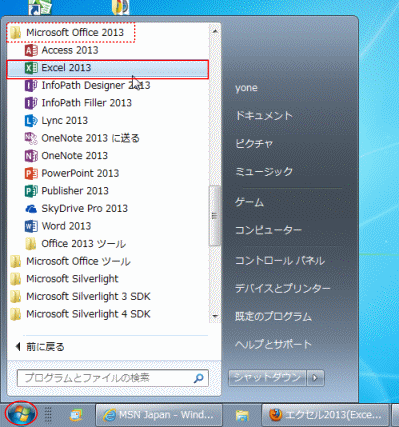Click the program list scroll-up arrow
The width and height of the screenshot is (399, 427).
click(x=215, y=31)
